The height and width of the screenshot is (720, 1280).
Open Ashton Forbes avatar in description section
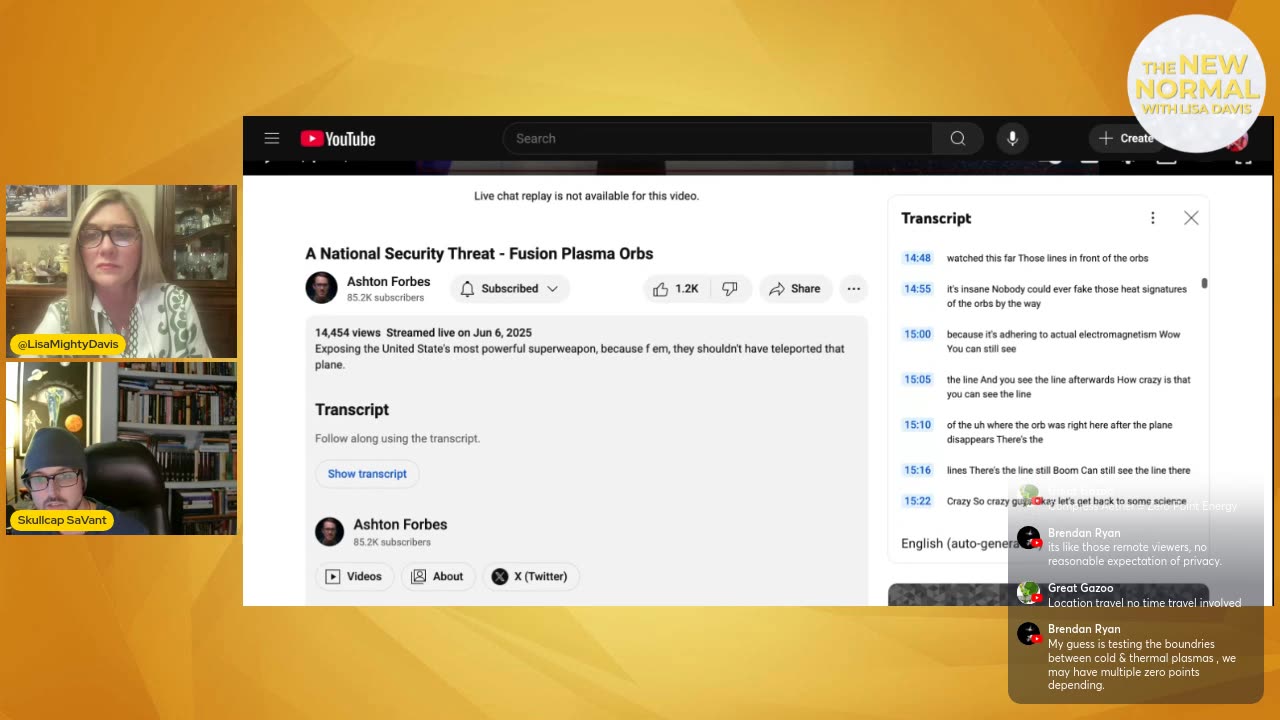[329, 531]
